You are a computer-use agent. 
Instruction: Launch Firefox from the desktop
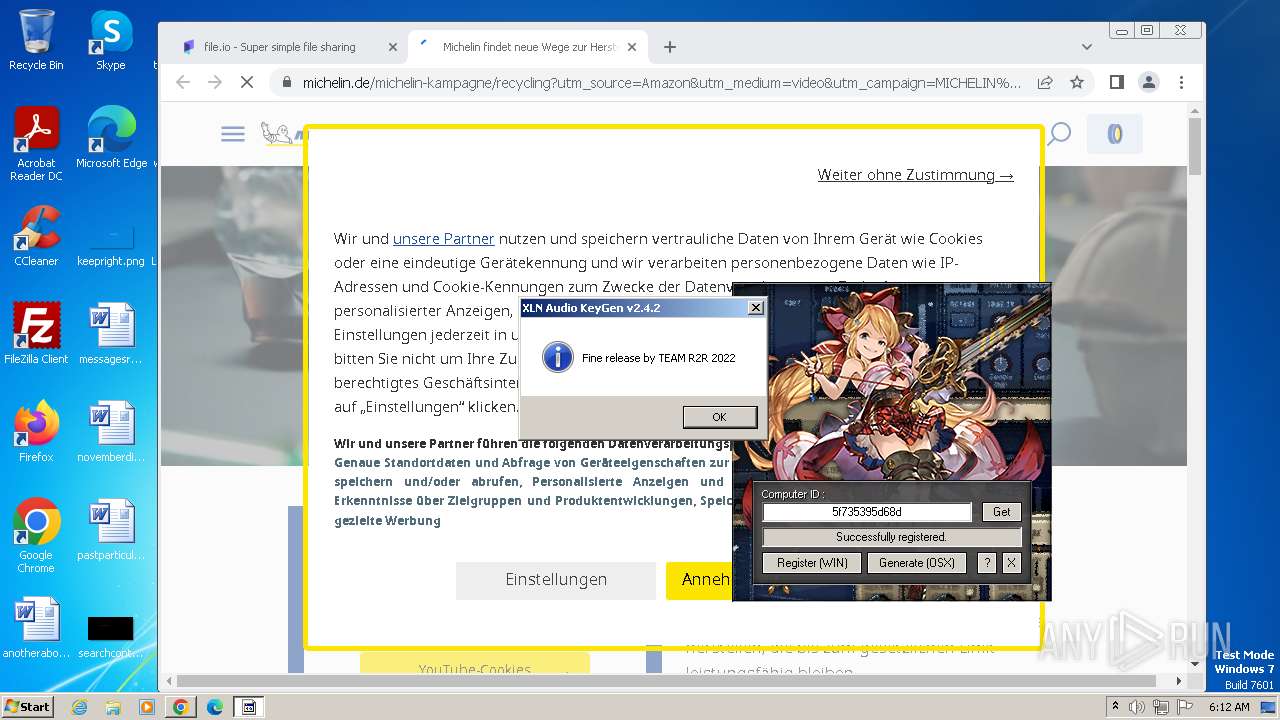point(36,431)
